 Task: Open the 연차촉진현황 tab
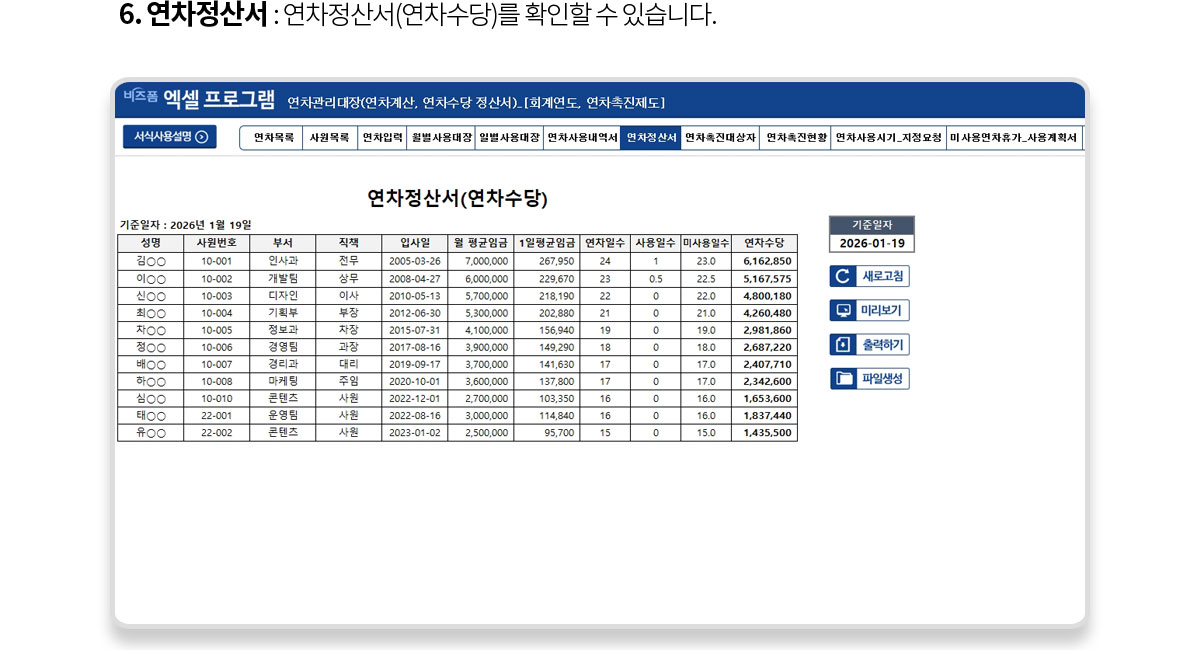tap(795, 138)
